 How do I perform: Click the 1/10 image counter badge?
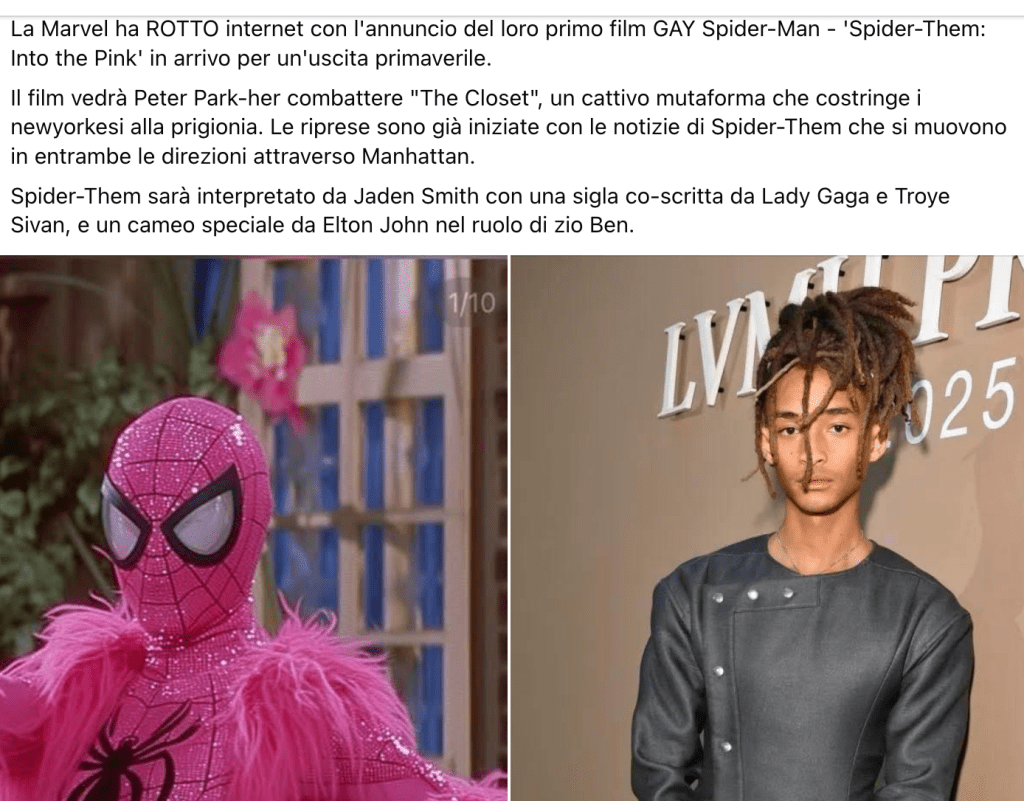click(472, 302)
